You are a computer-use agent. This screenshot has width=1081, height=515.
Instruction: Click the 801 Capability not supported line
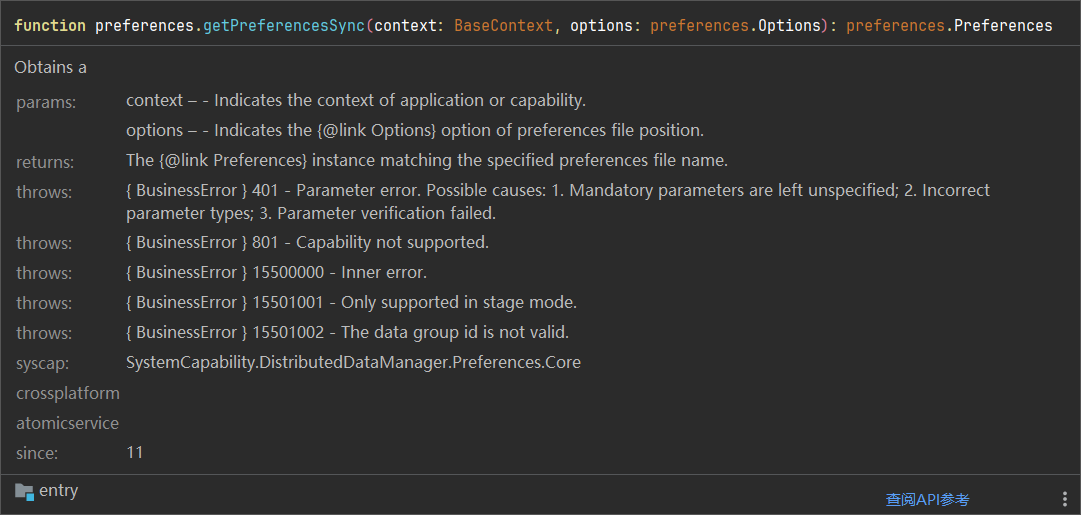click(307, 242)
